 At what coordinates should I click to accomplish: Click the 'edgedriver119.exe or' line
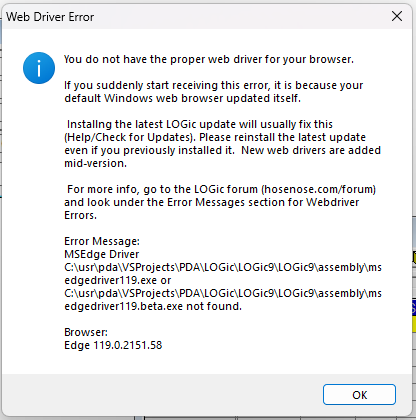(118, 280)
